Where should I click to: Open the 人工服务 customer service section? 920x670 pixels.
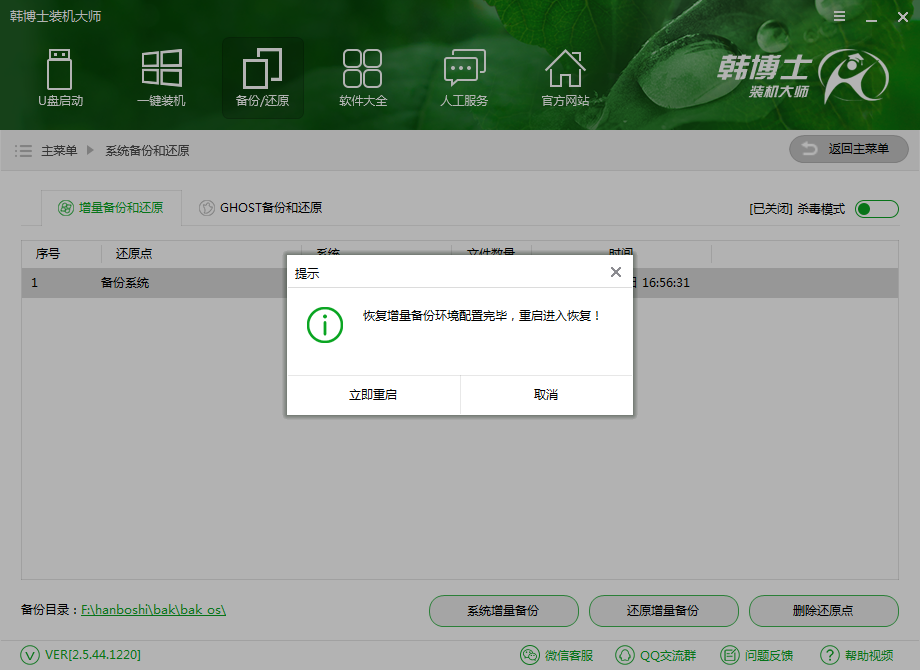coord(464,78)
